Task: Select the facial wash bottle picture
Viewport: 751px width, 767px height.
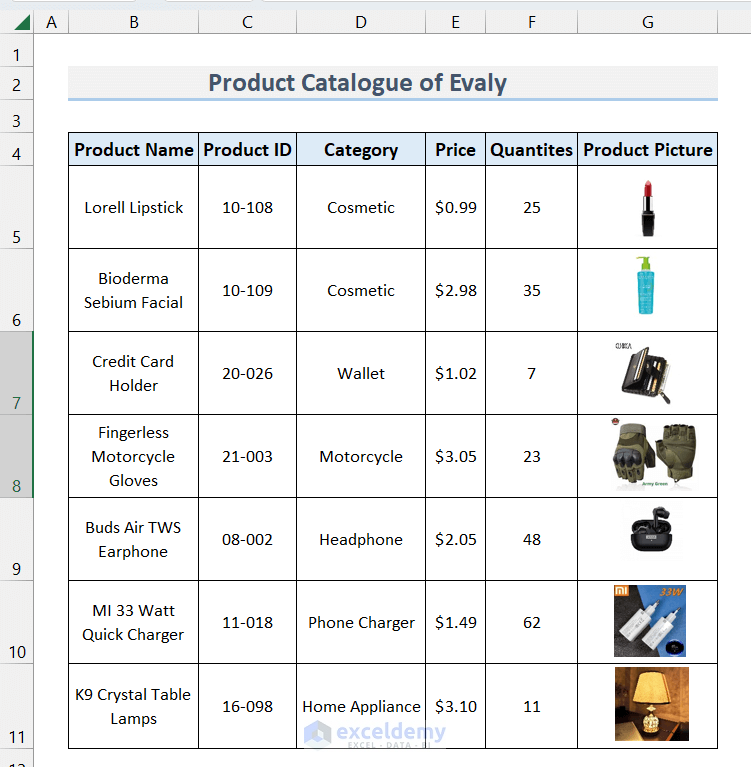Action: click(x=645, y=285)
